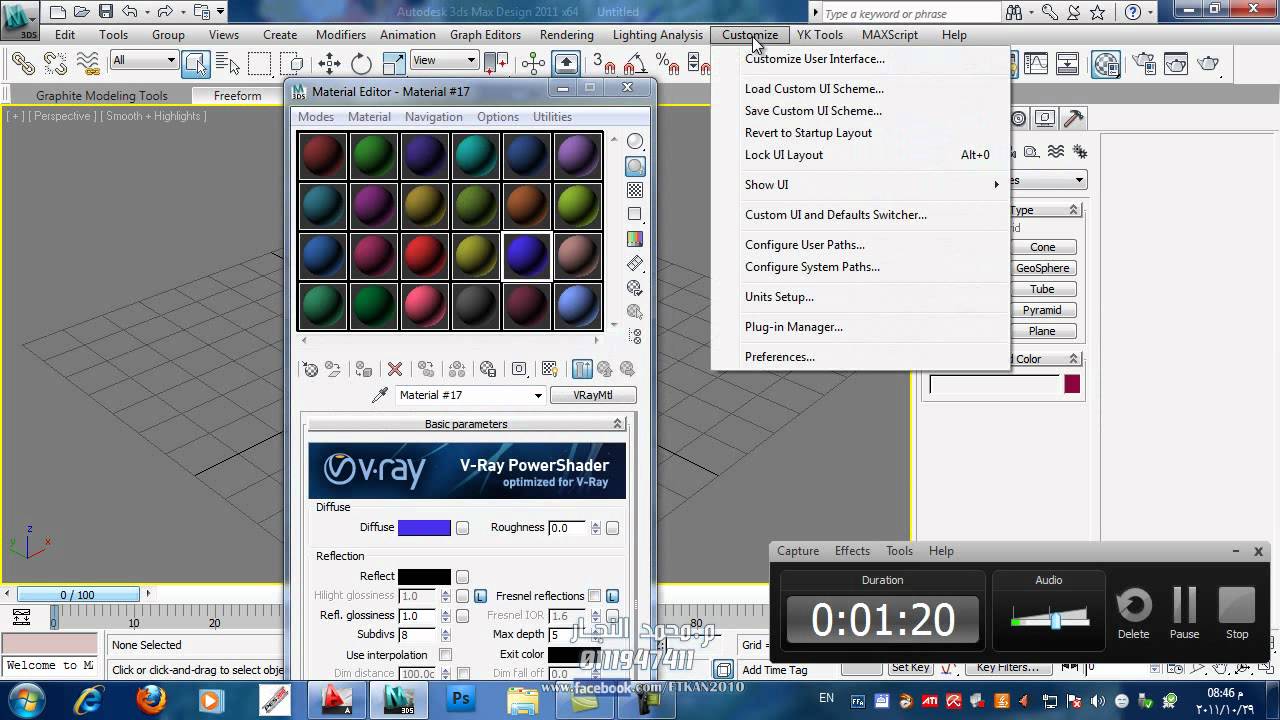The width and height of the screenshot is (1280, 720).
Task: Choose the Select and Rotate tool
Action: pyautogui.click(x=361, y=63)
